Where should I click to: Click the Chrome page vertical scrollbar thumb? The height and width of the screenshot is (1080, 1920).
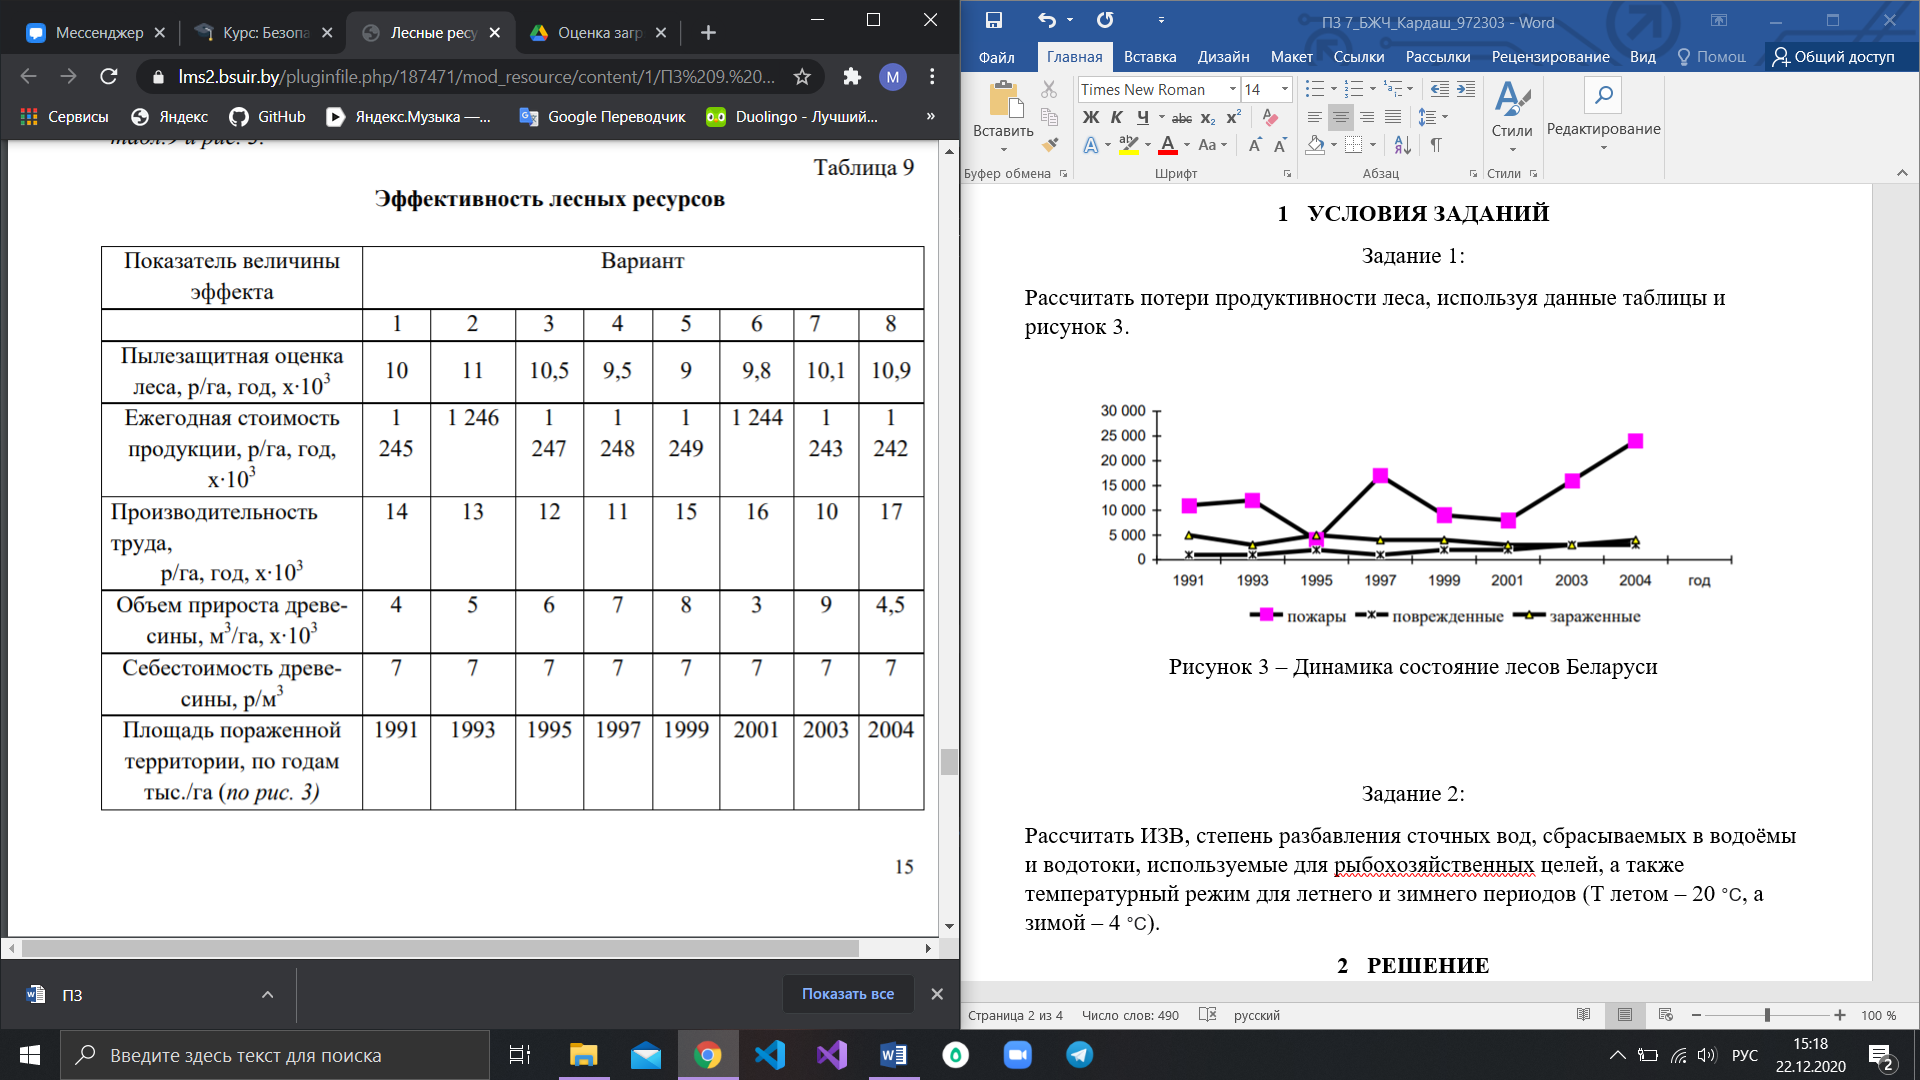coord(949,761)
